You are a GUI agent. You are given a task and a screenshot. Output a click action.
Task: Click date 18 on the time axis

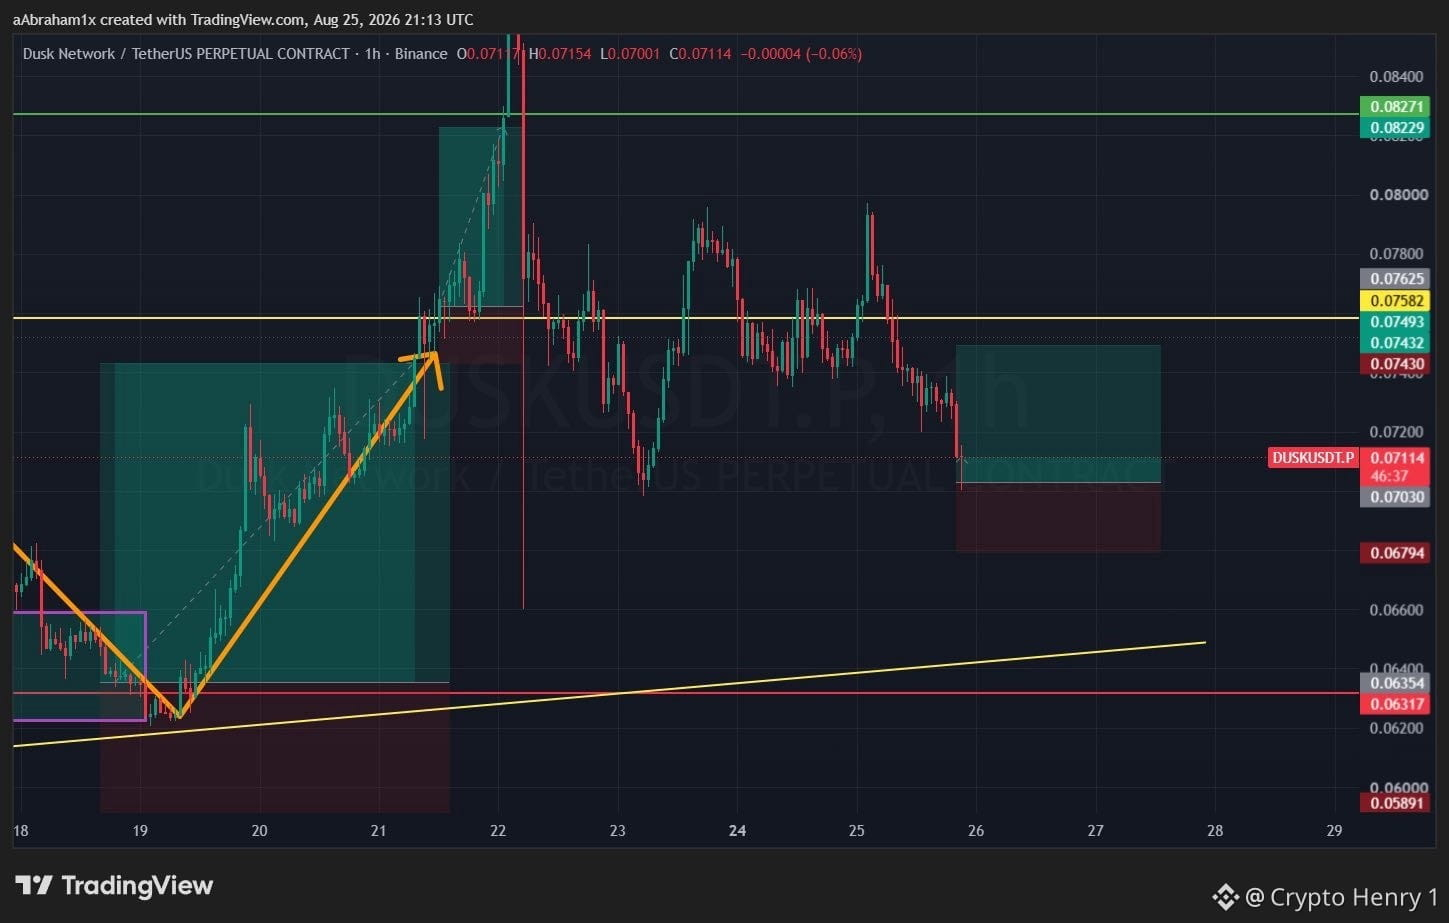[21, 831]
